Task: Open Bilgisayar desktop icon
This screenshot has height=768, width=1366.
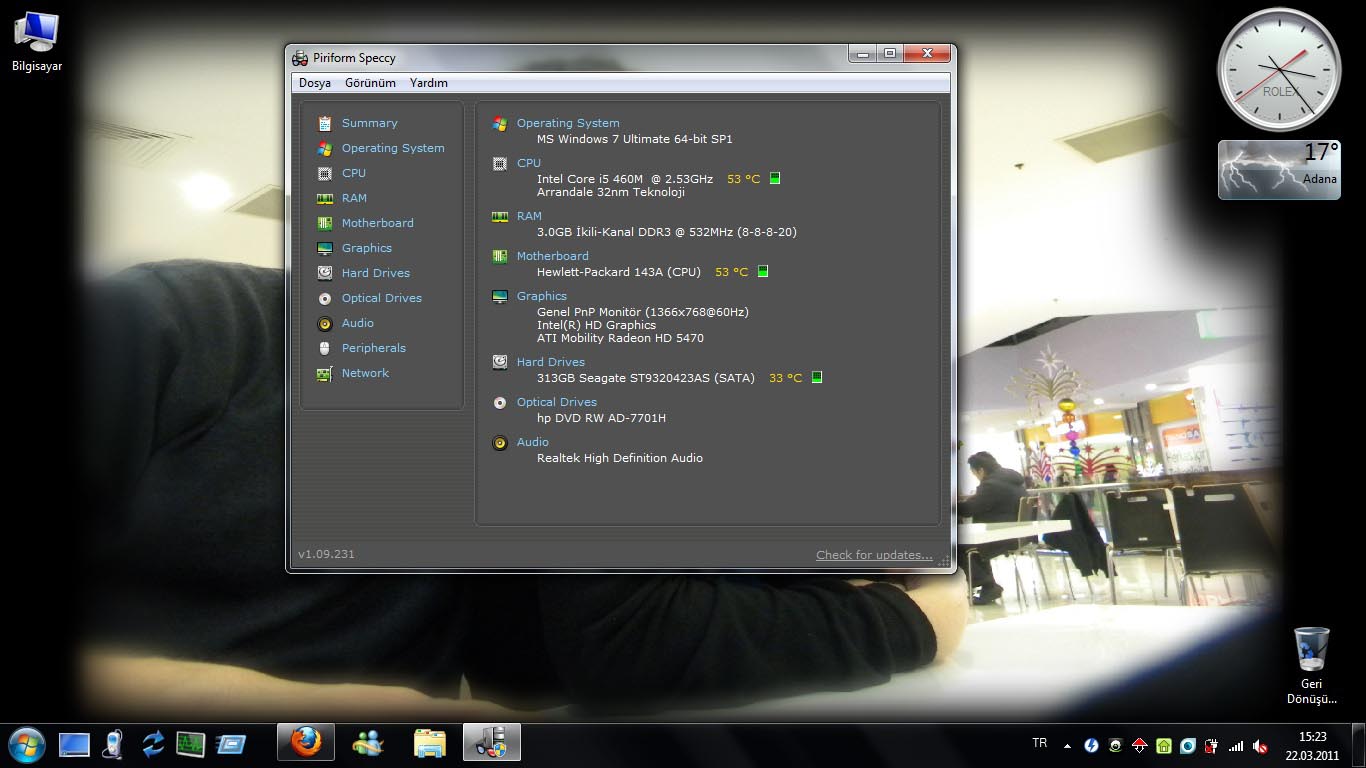Action: coord(36,43)
